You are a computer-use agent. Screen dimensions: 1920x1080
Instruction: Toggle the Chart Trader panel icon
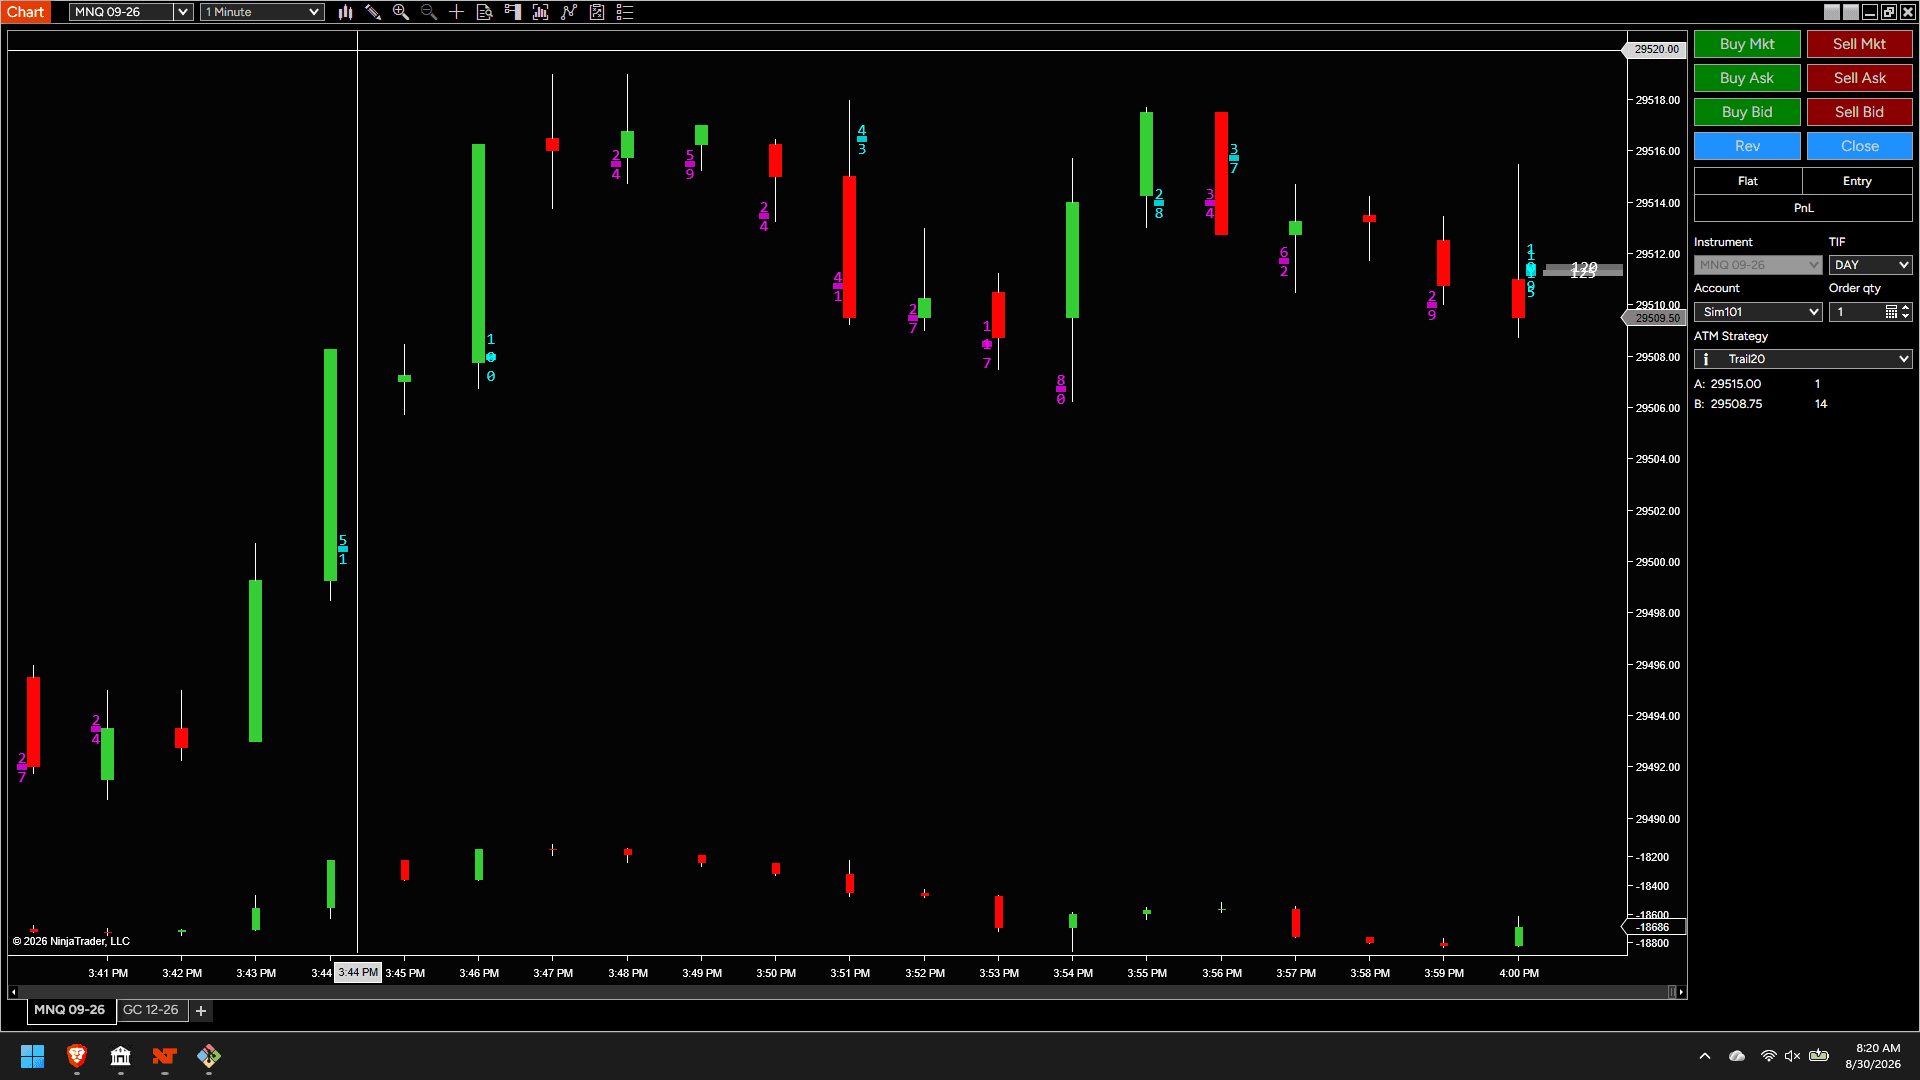coord(513,12)
